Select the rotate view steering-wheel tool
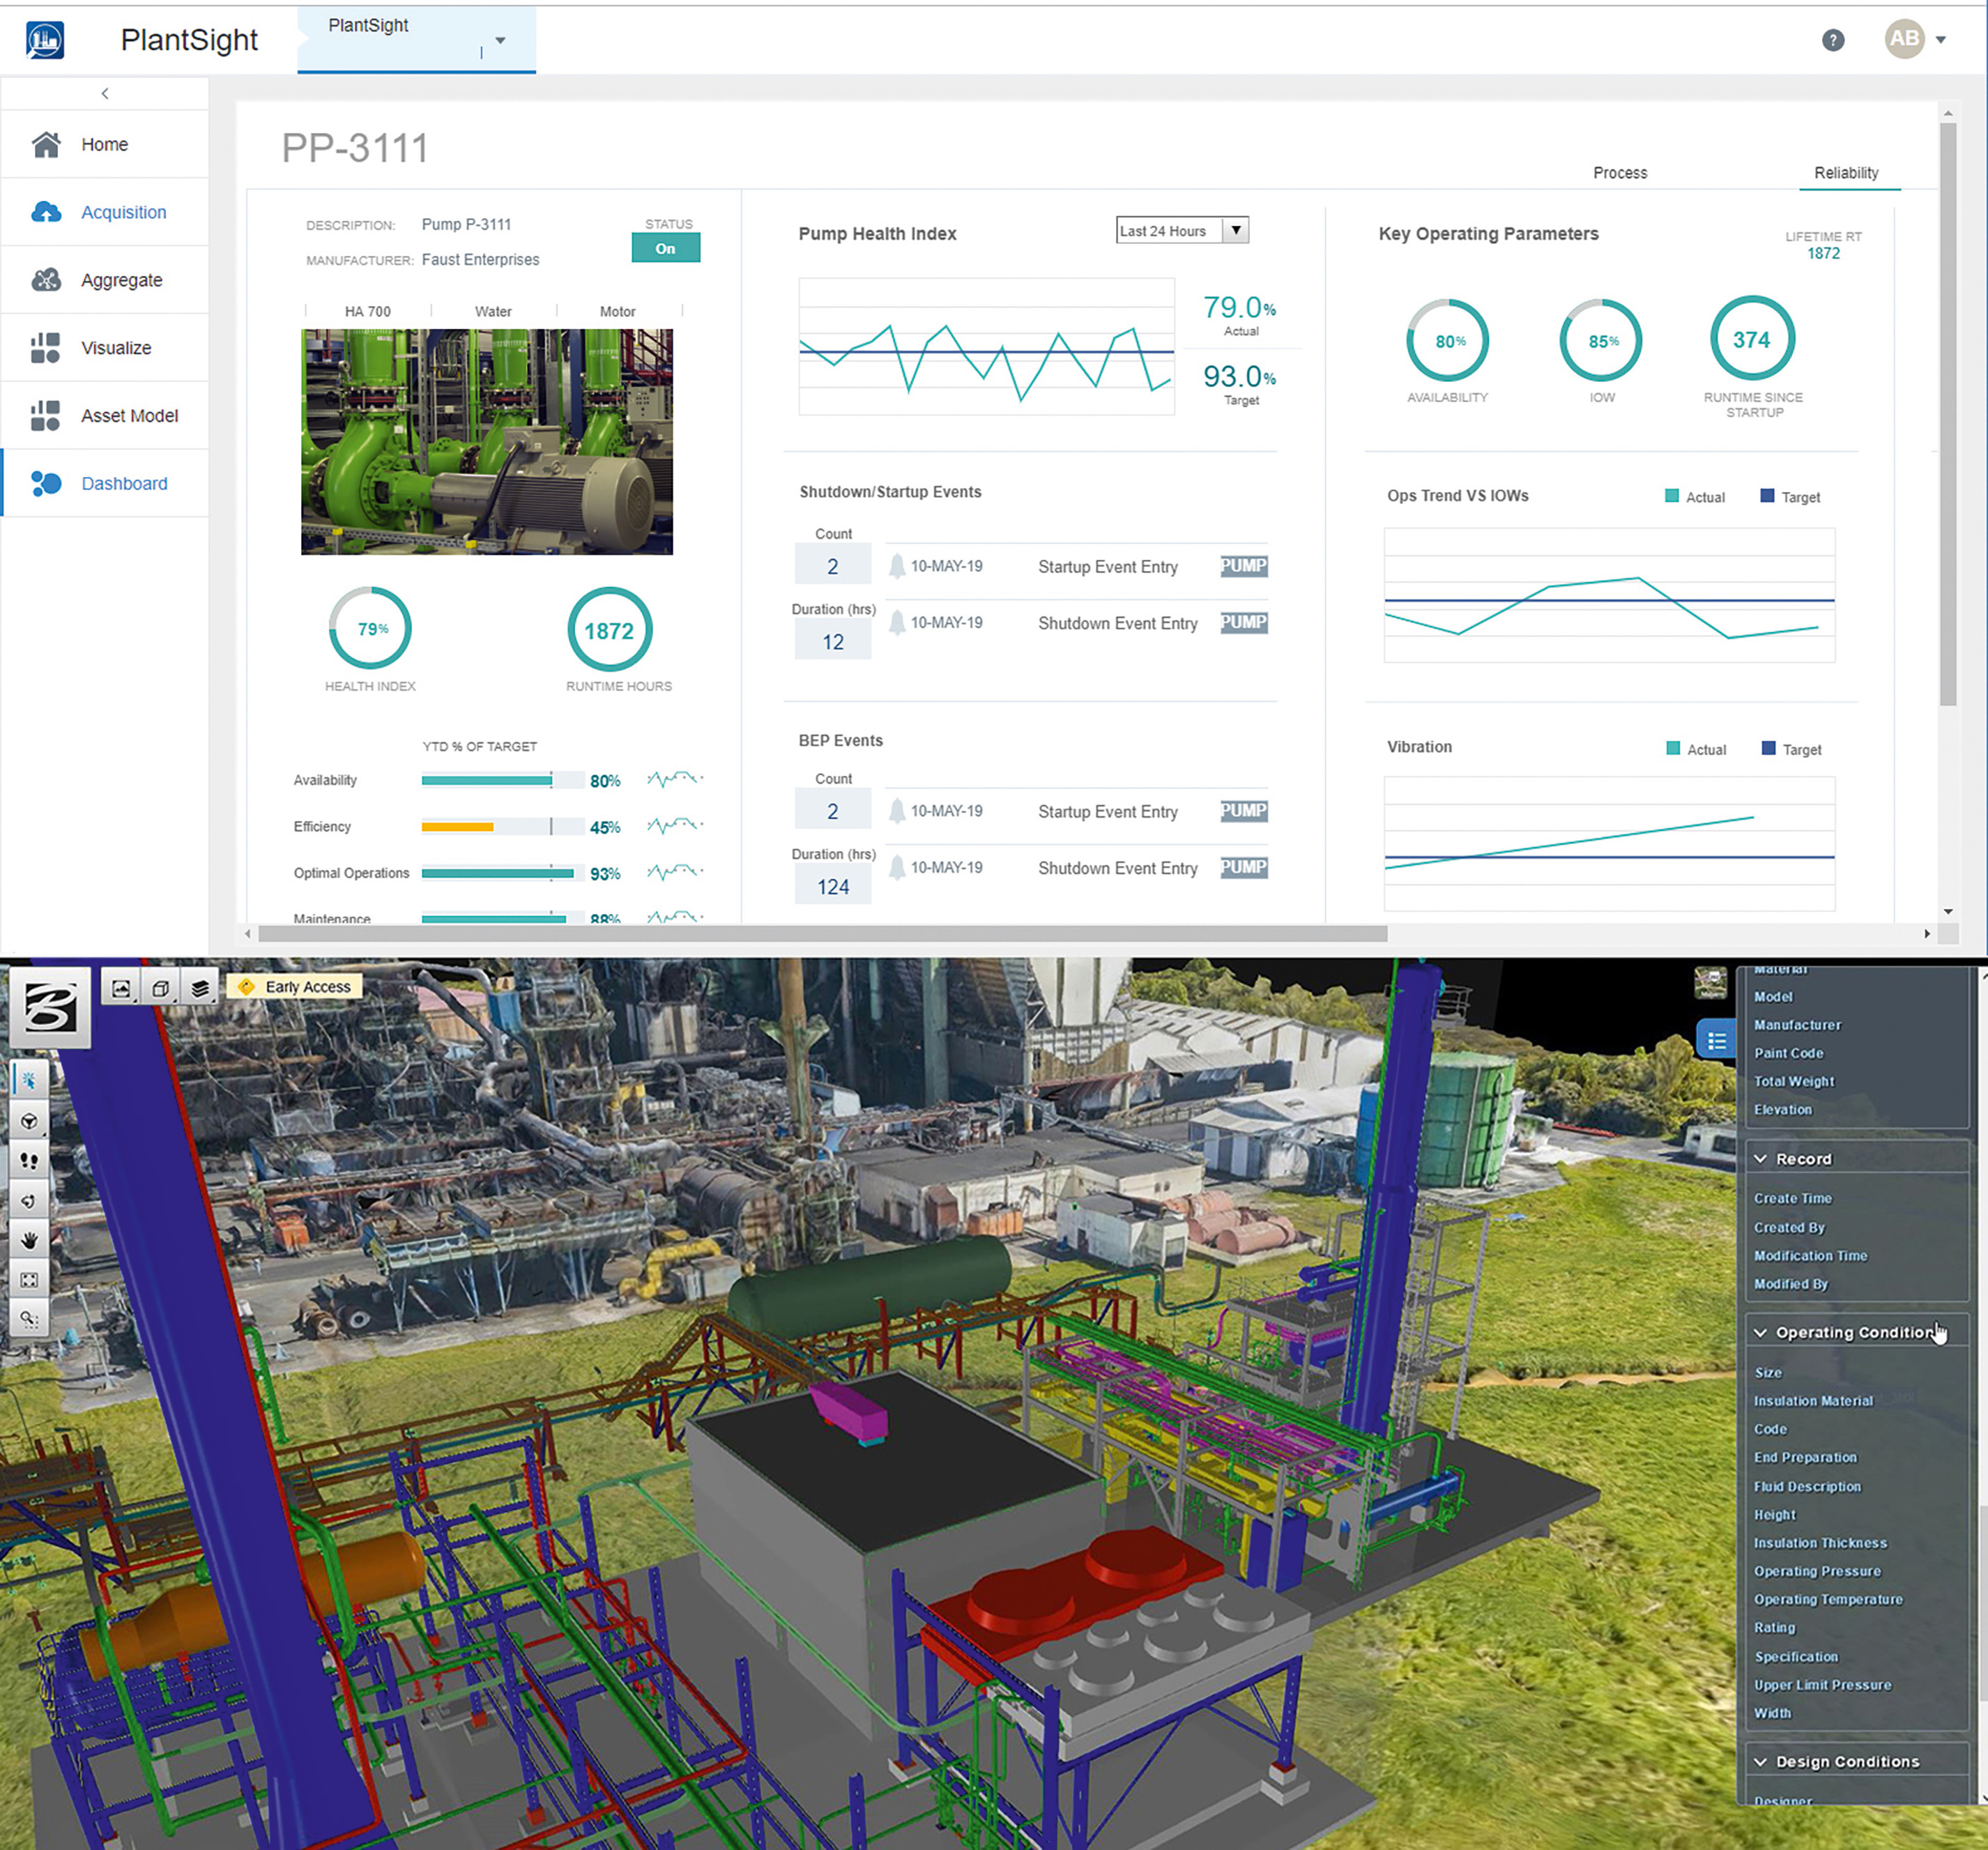Image resolution: width=1988 pixels, height=1850 pixels. click(29, 1121)
